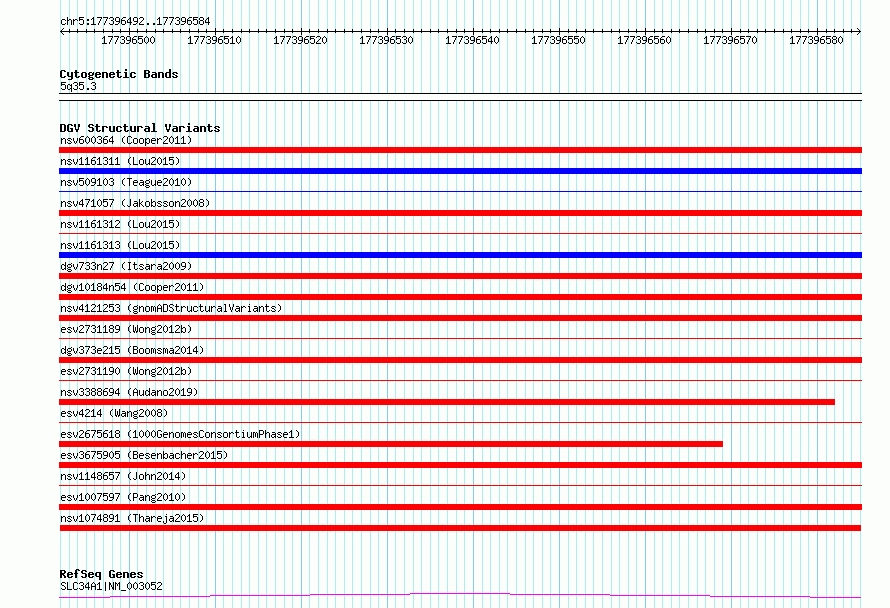This screenshot has height=608, width=890.
Task: Open nsv3388694 (Audano2019) variant
Action: tap(129, 392)
